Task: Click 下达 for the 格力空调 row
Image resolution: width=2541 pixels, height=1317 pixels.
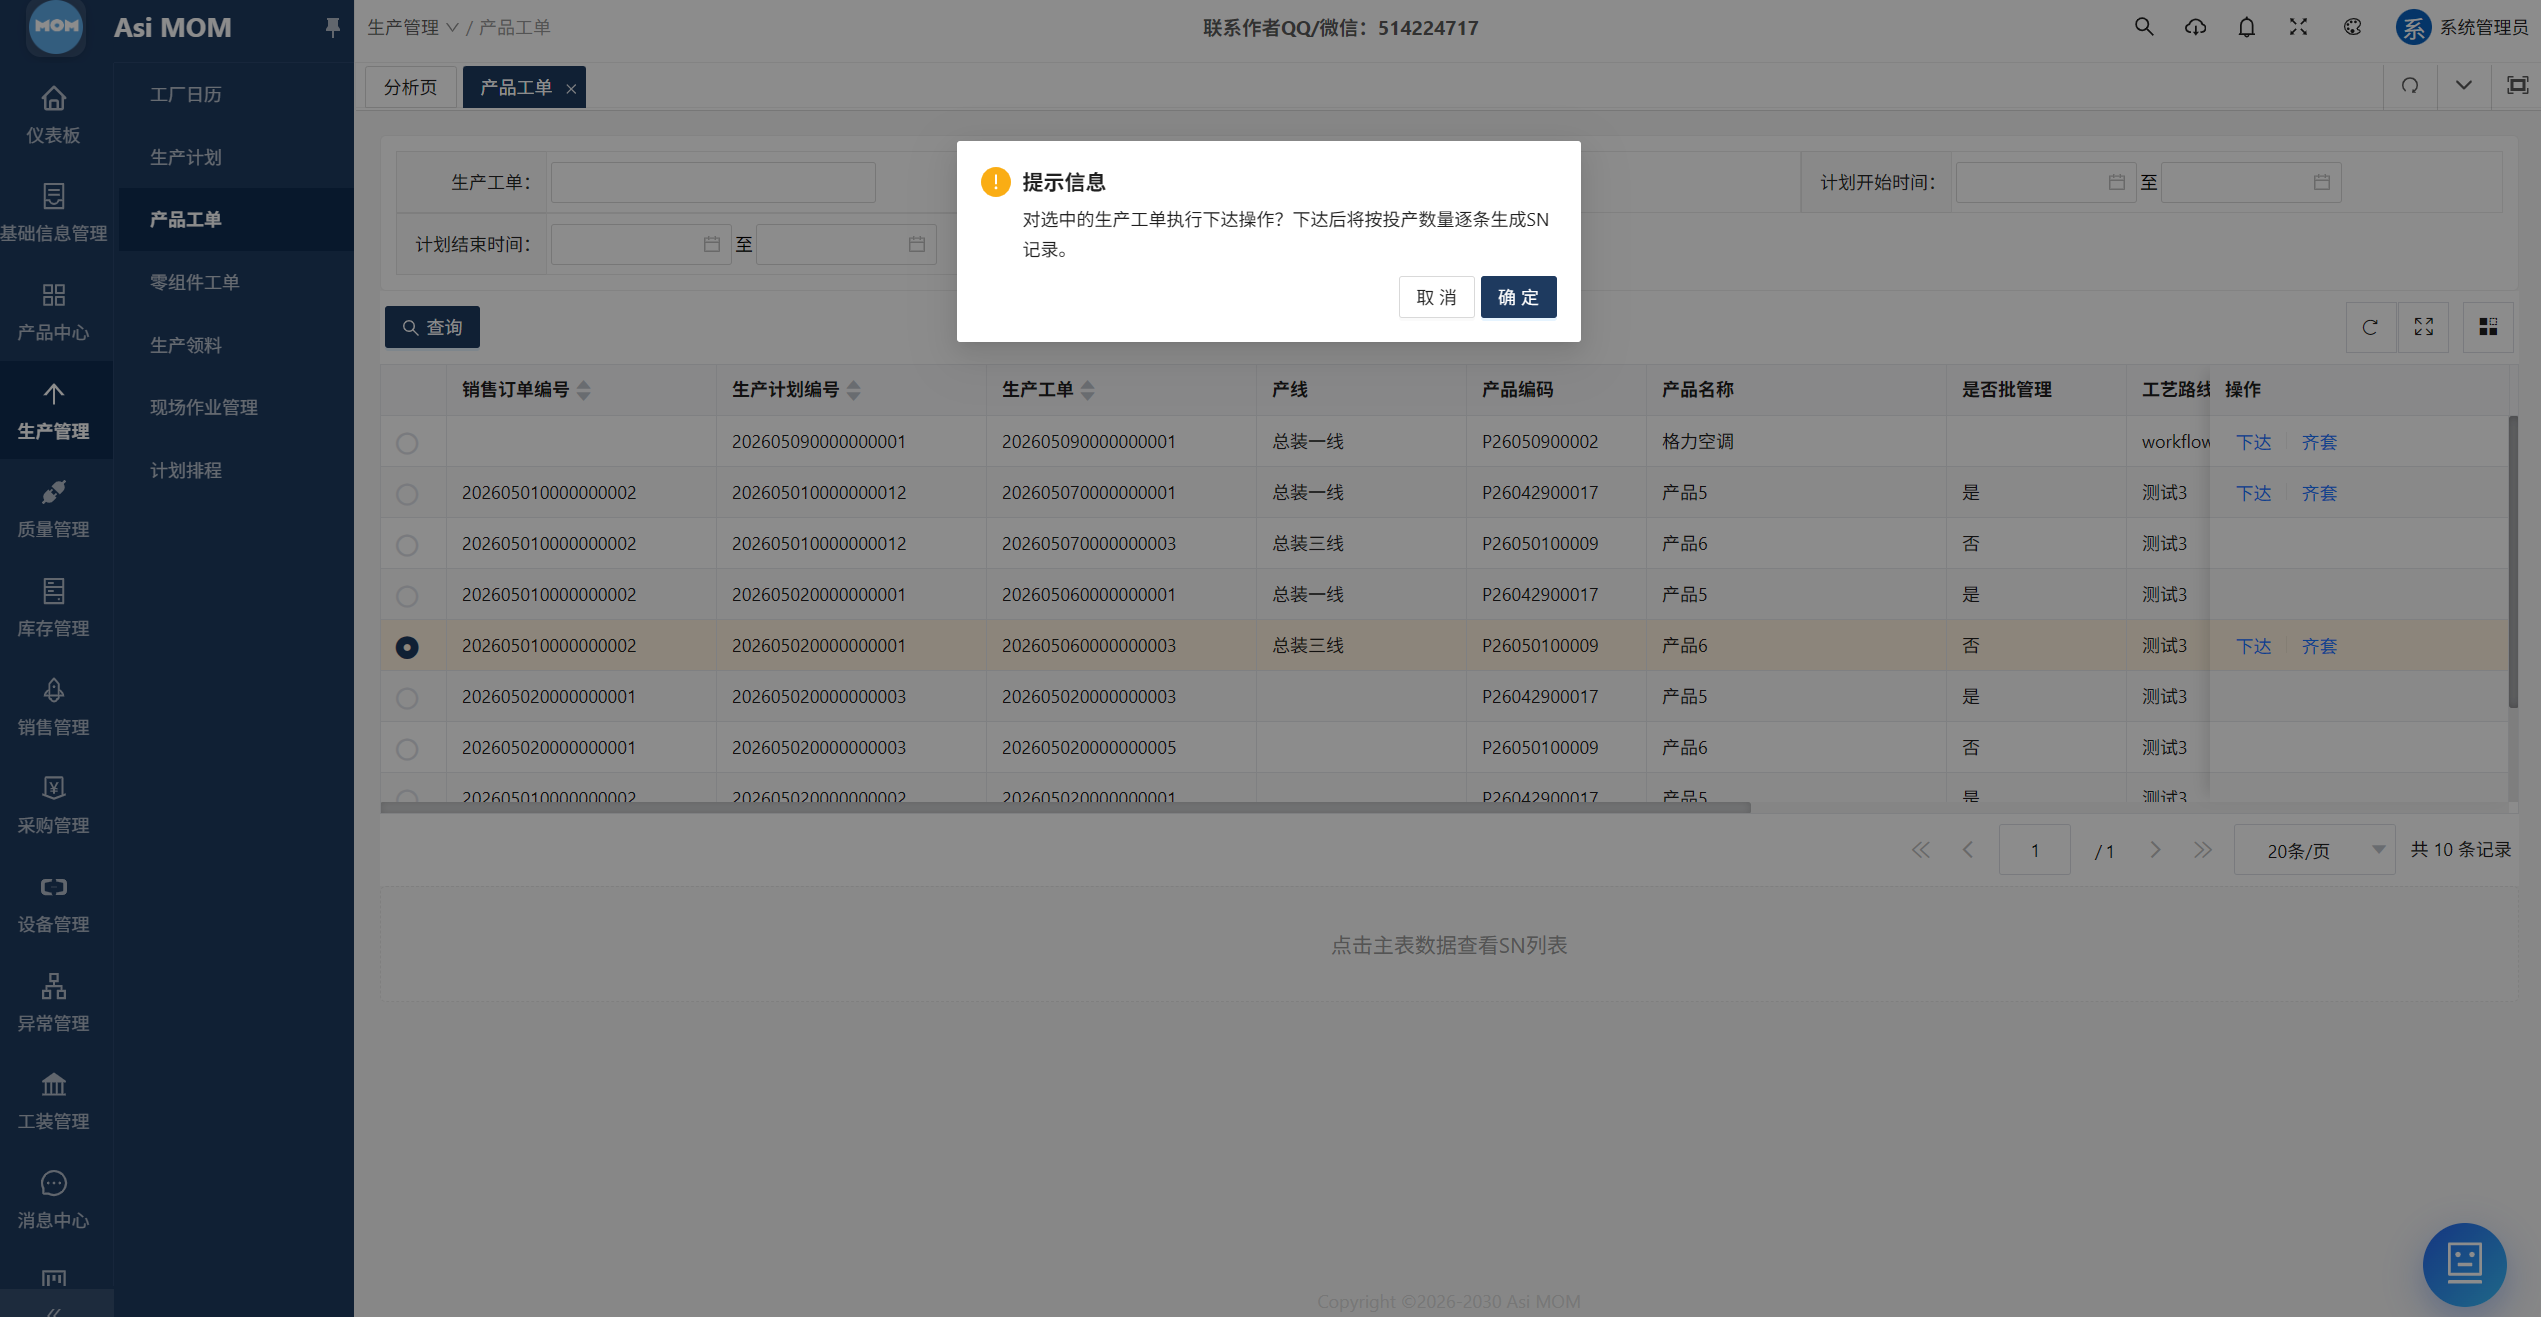Action: coord(2254,443)
